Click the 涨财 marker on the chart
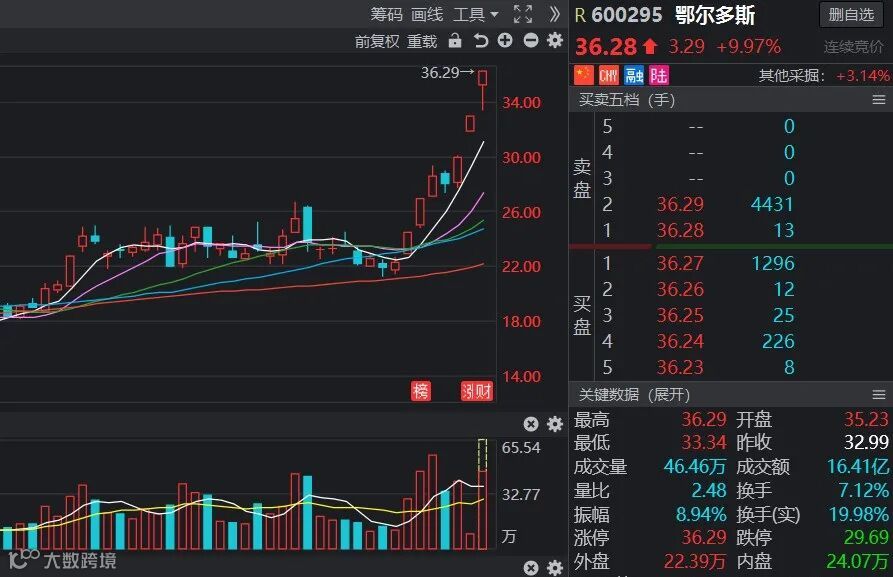The width and height of the screenshot is (893, 577). pos(477,391)
